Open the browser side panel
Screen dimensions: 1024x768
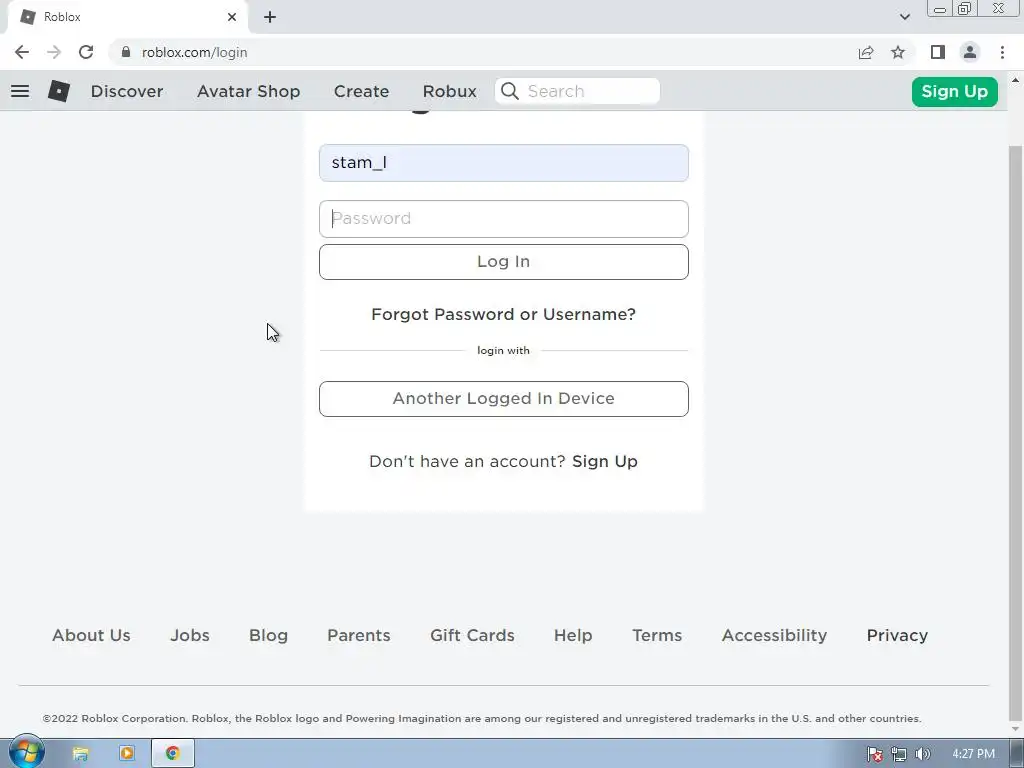pyautogui.click(x=938, y=52)
